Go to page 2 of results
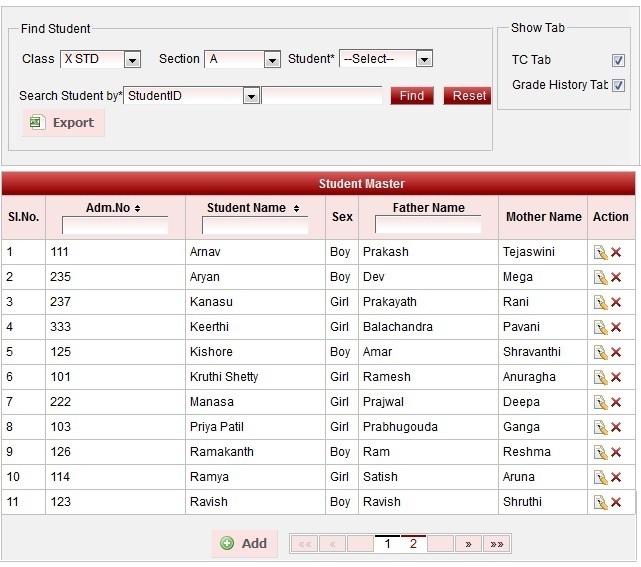This screenshot has height=567, width=641. click(413, 544)
